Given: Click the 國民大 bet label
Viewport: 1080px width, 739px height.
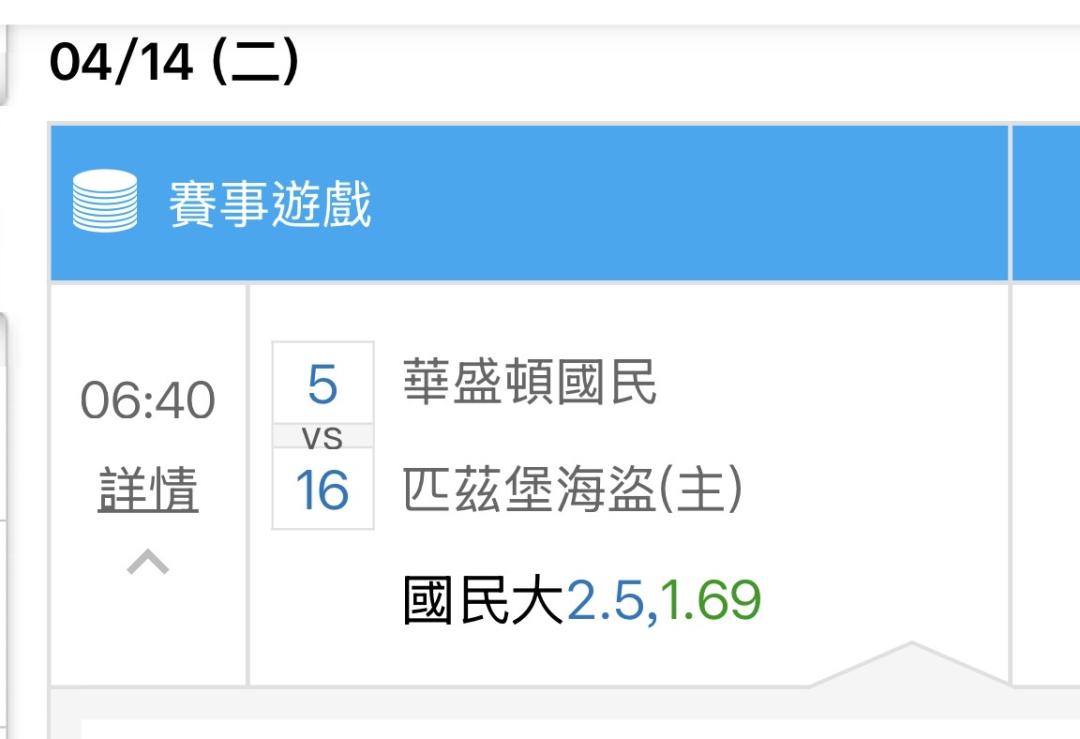Looking at the screenshot, I should coord(484,600).
